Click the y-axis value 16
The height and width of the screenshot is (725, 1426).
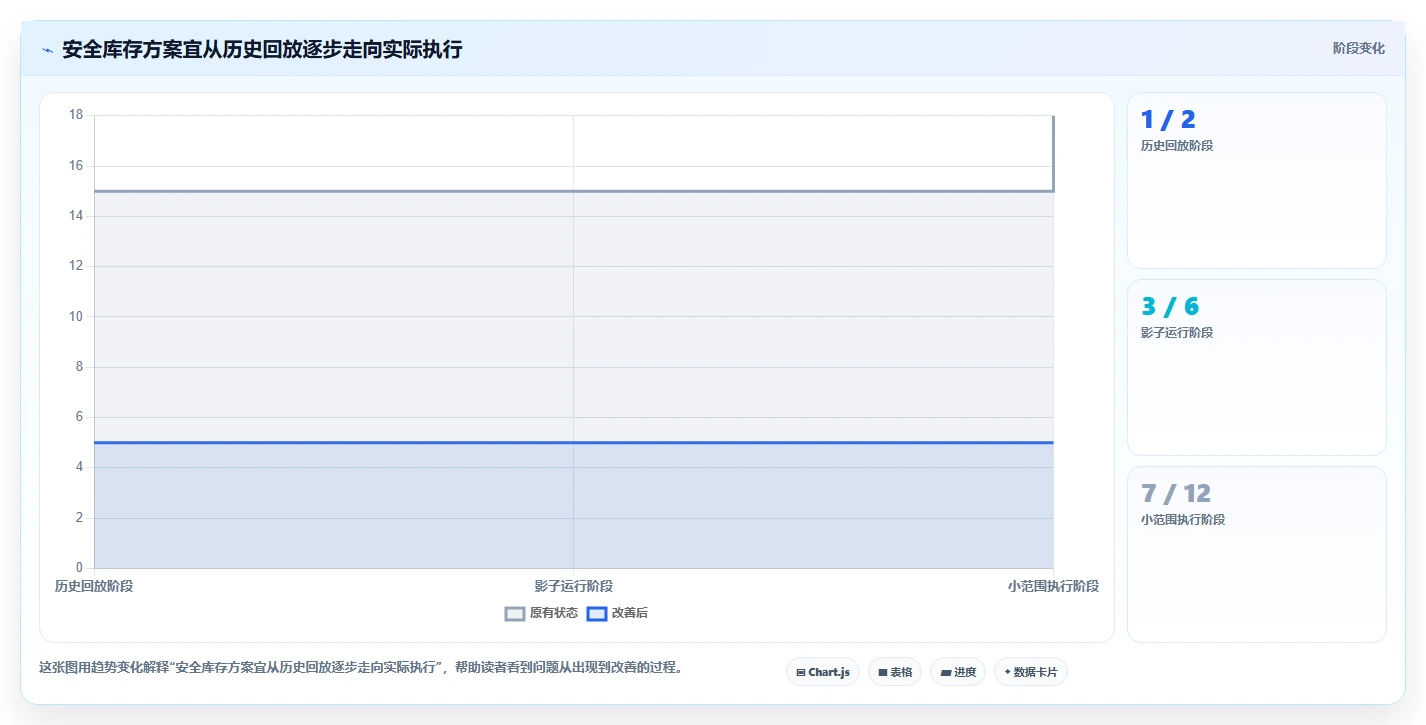coord(76,165)
